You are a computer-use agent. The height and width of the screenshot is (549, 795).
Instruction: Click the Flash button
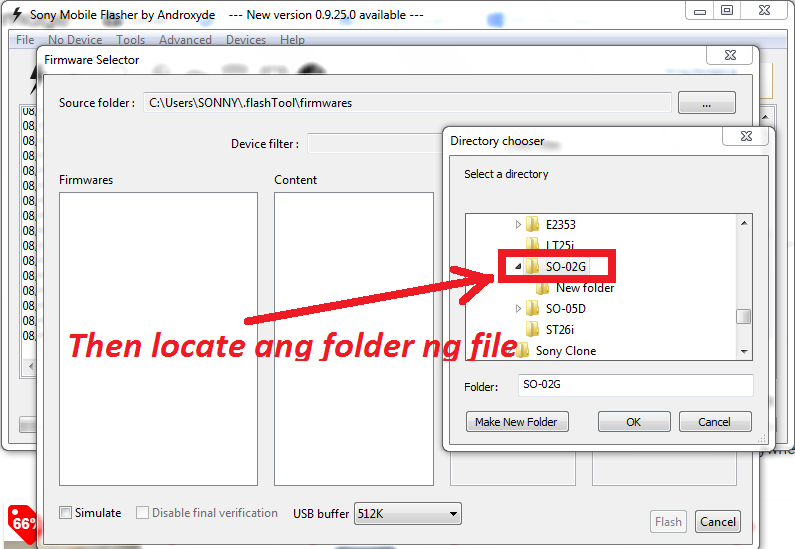pyautogui.click(x=668, y=522)
